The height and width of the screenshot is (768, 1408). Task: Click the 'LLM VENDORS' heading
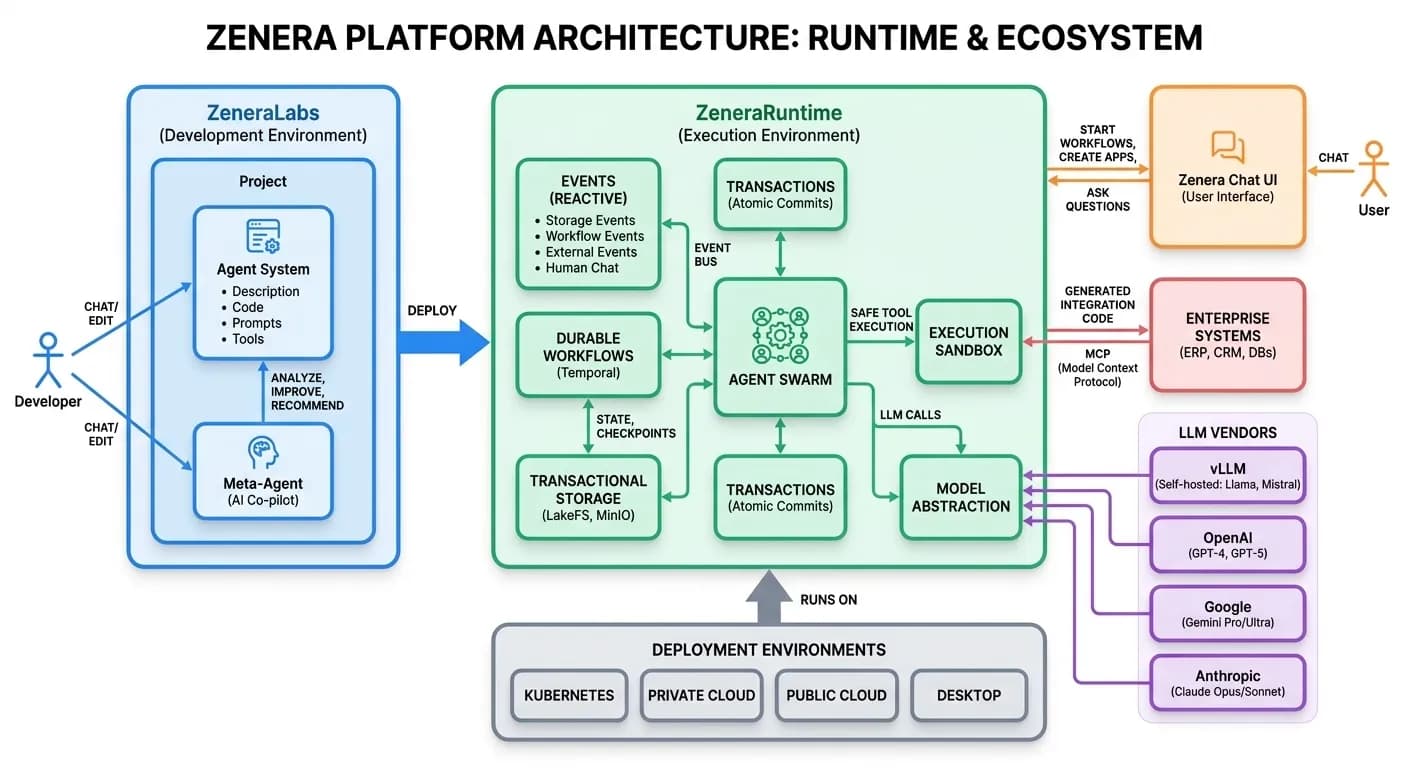click(1227, 432)
